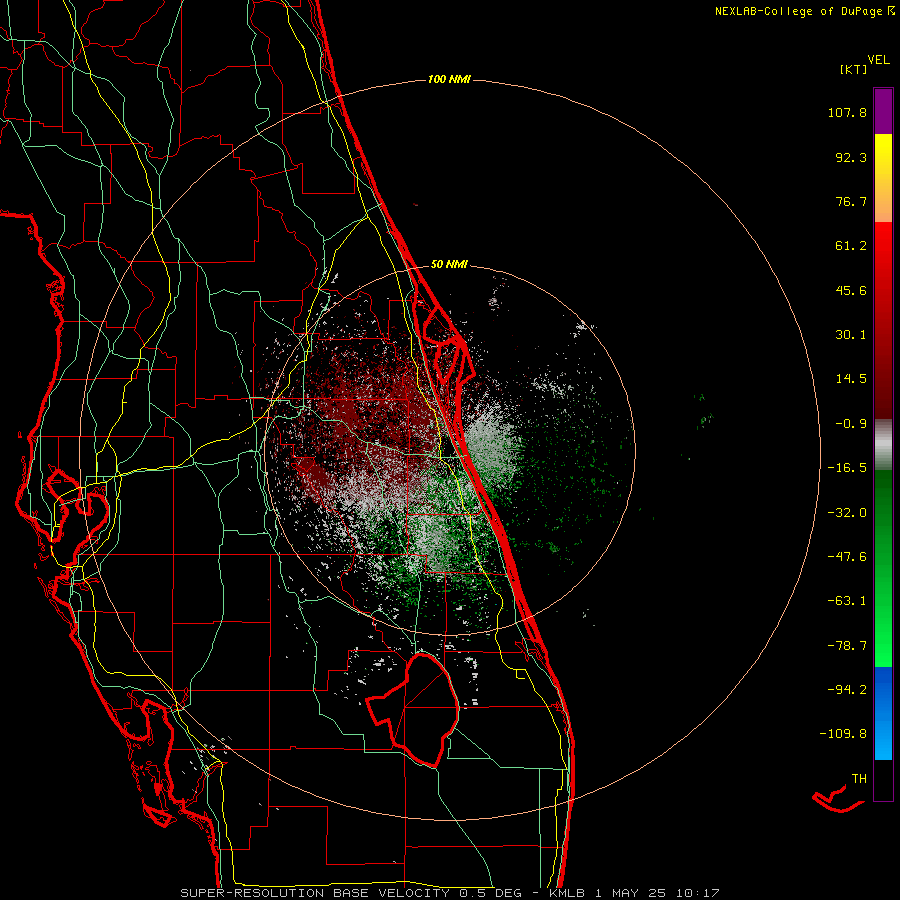900x900 pixels.
Task: Click the -109.8 velocity scale value
Action: (843, 734)
